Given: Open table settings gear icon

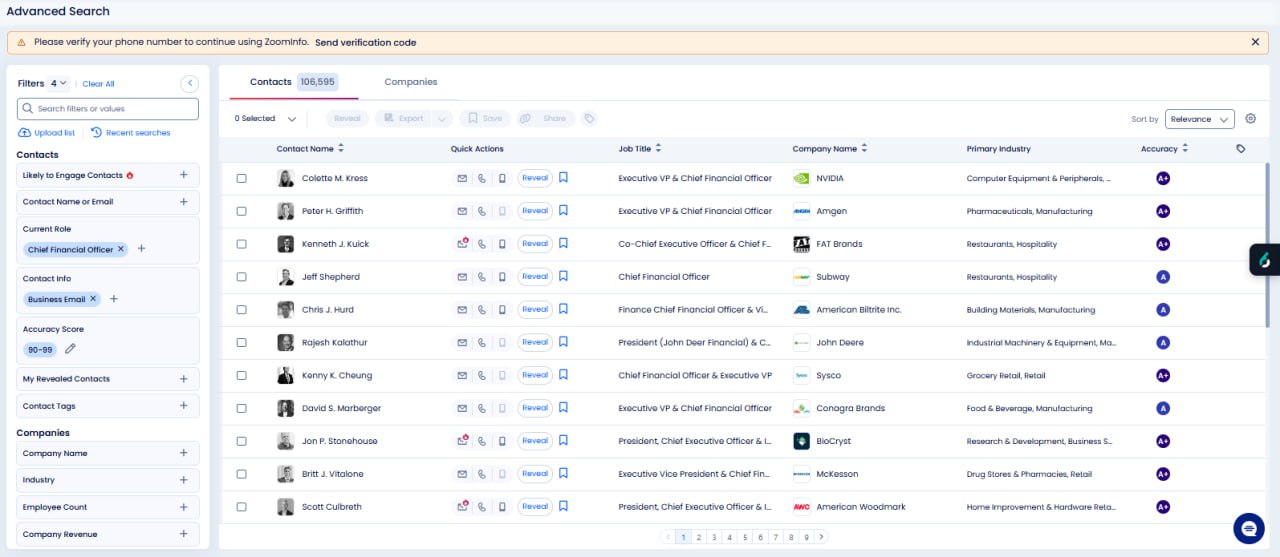Looking at the screenshot, I should coord(1250,119).
